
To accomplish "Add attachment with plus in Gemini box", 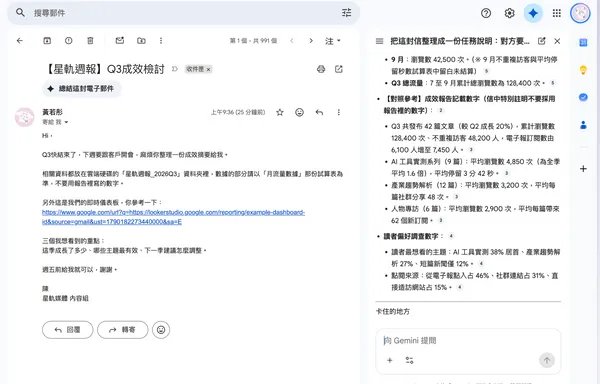I will (x=390, y=360).
